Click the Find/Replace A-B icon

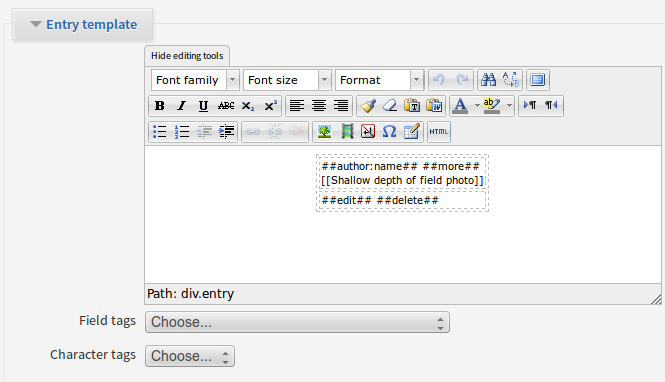click(x=511, y=80)
